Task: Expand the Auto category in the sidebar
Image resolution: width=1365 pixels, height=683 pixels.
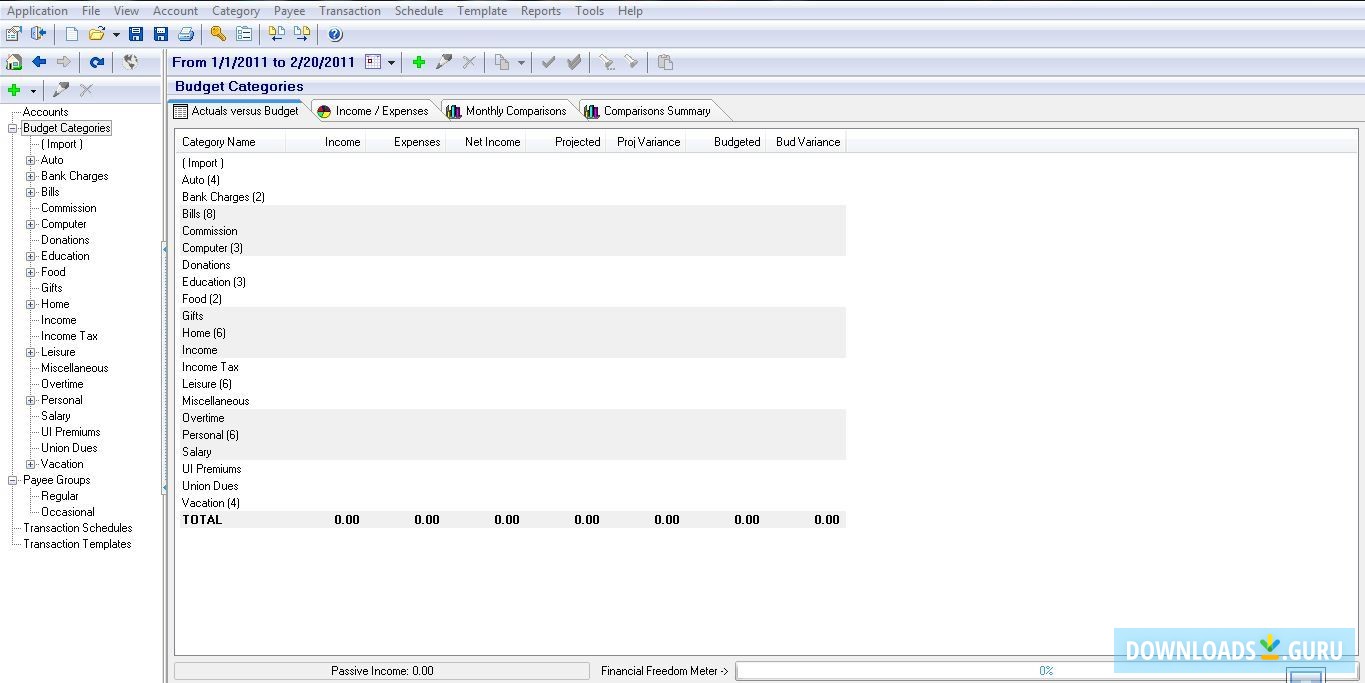Action: pos(30,160)
